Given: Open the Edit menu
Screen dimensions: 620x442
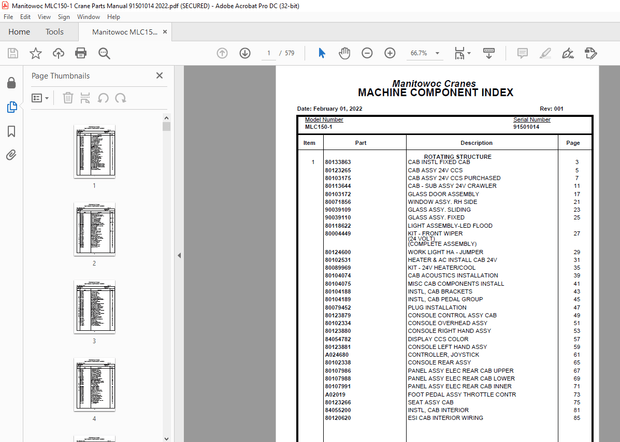Looking at the screenshot, I should tap(25, 17).
